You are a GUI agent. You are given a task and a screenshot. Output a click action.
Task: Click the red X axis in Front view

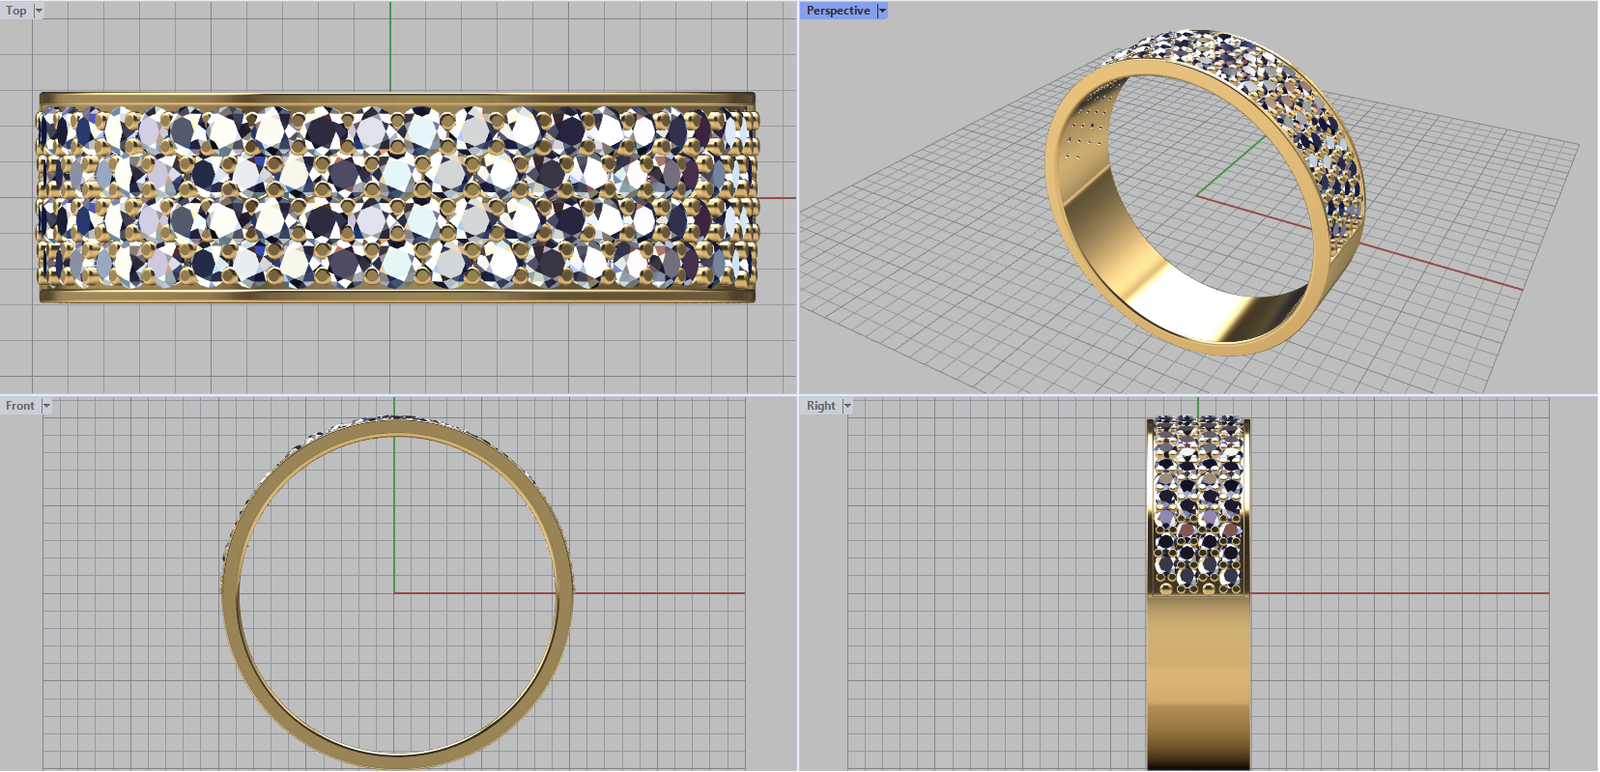click(x=660, y=593)
